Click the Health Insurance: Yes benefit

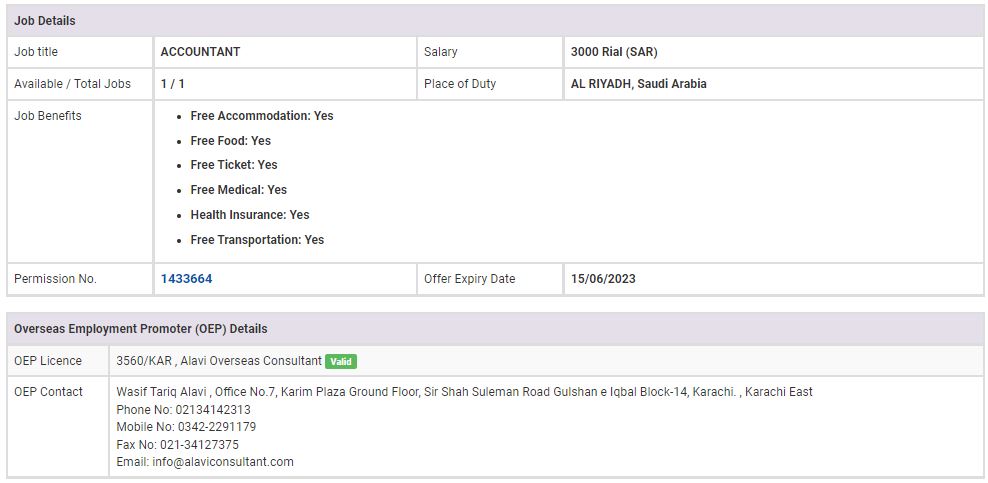[x=249, y=215]
